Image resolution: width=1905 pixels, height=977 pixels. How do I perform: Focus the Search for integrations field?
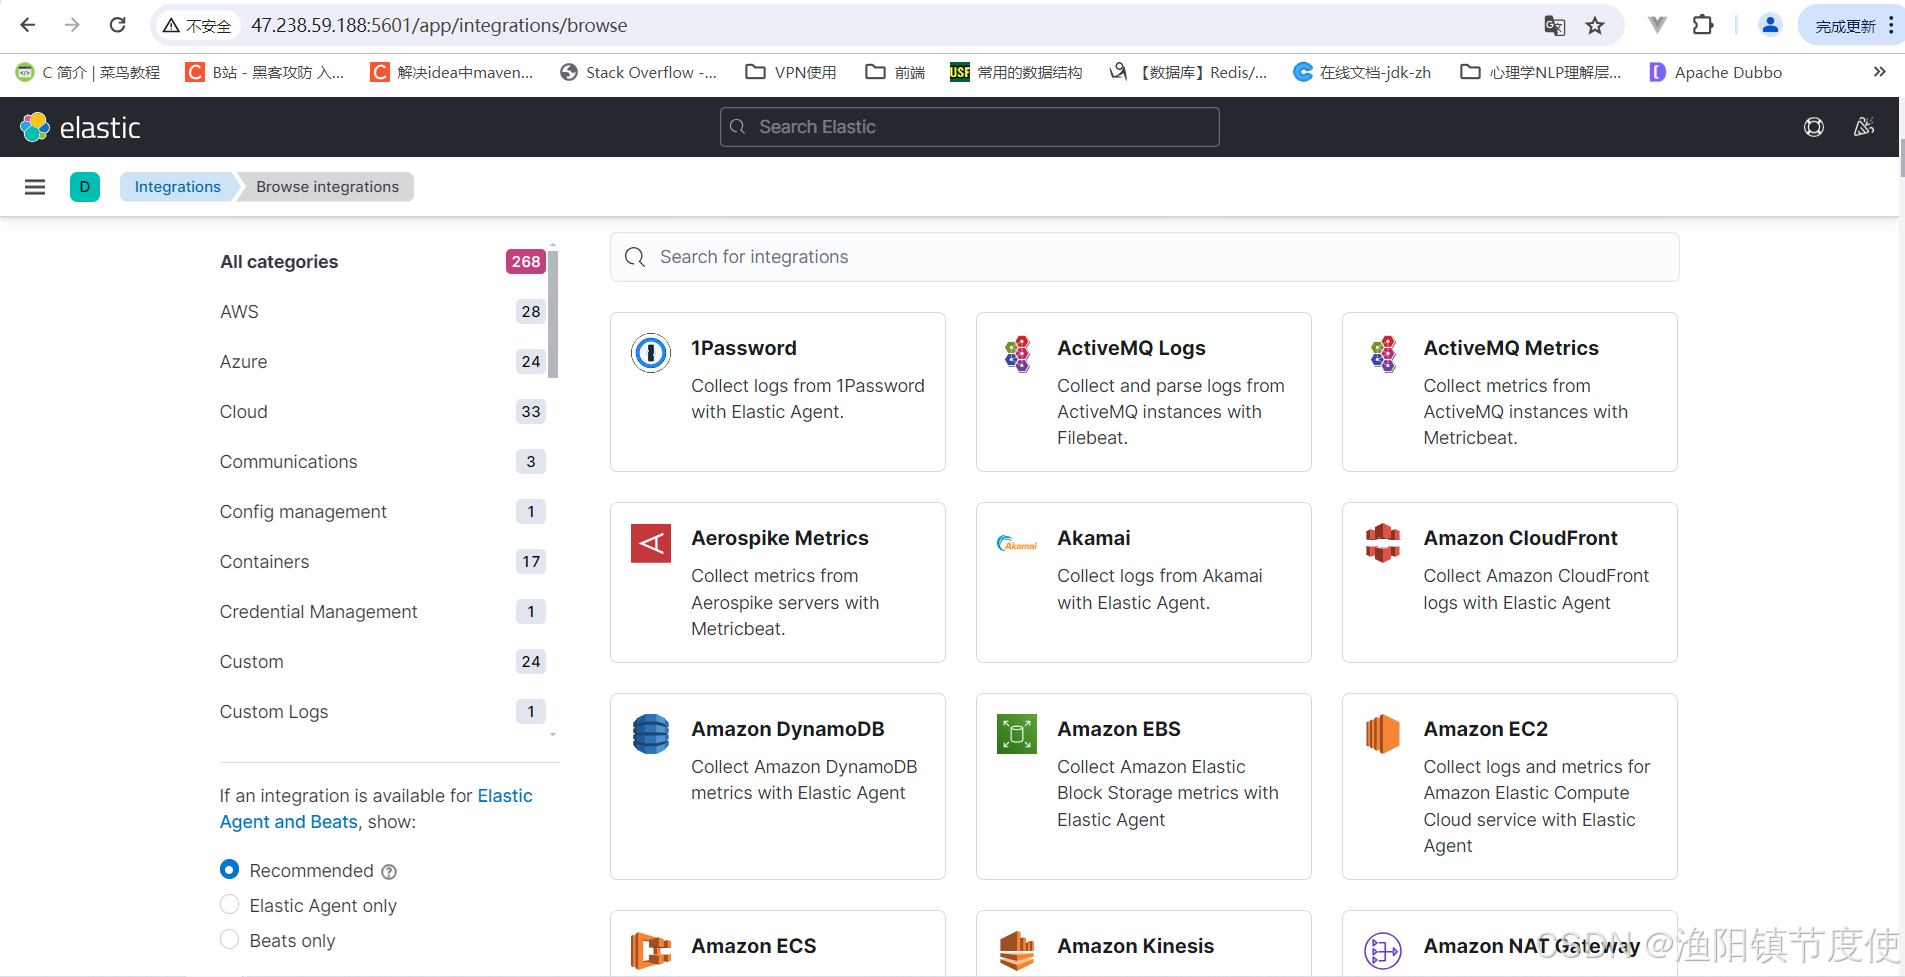1144,257
